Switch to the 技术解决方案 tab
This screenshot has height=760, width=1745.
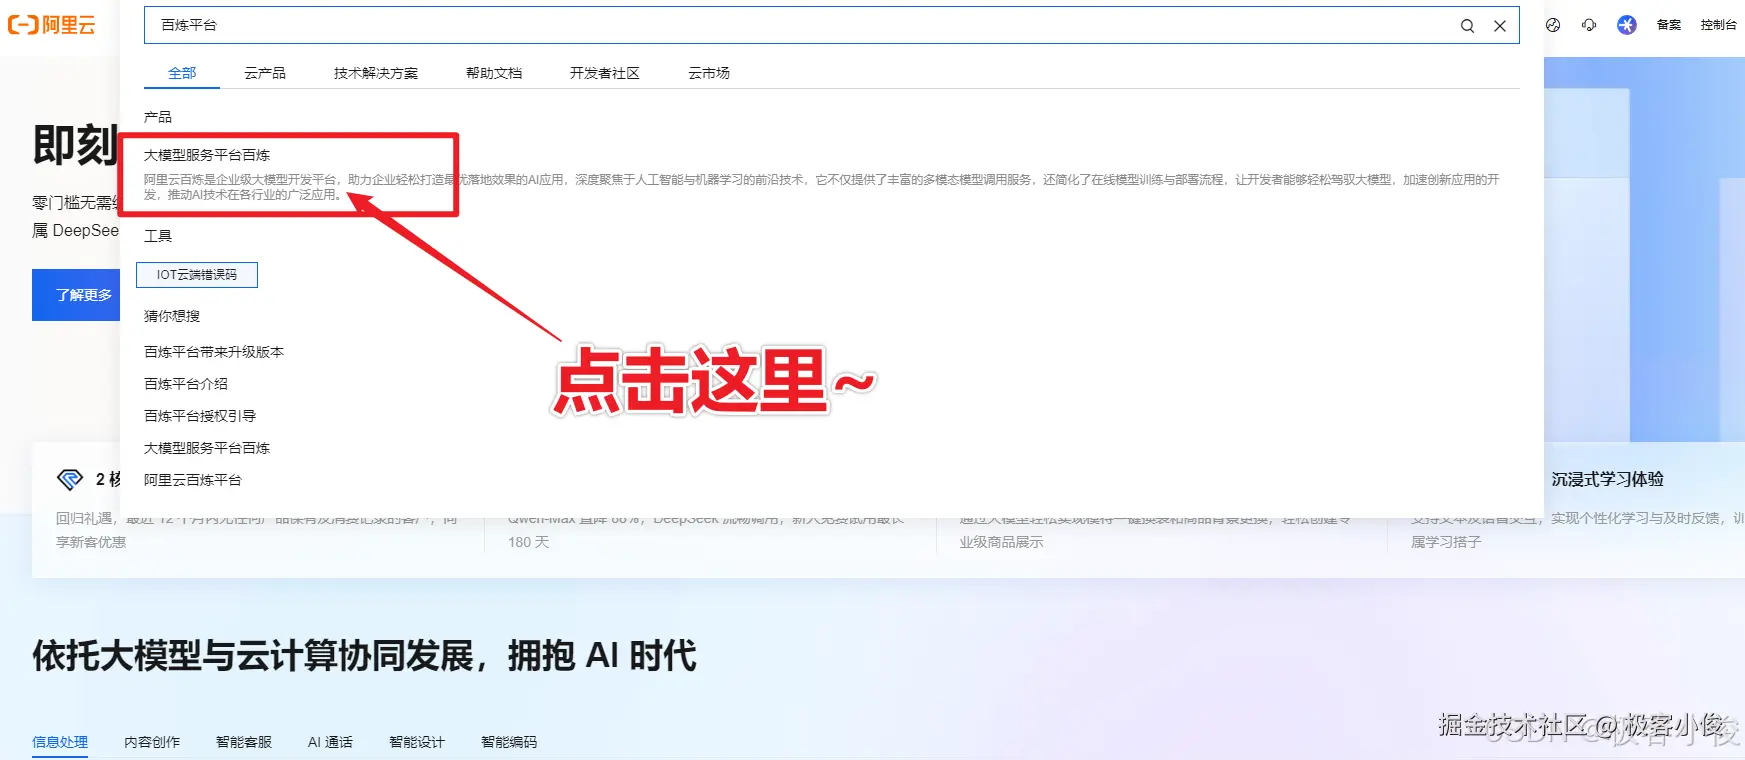click(376, 73)
